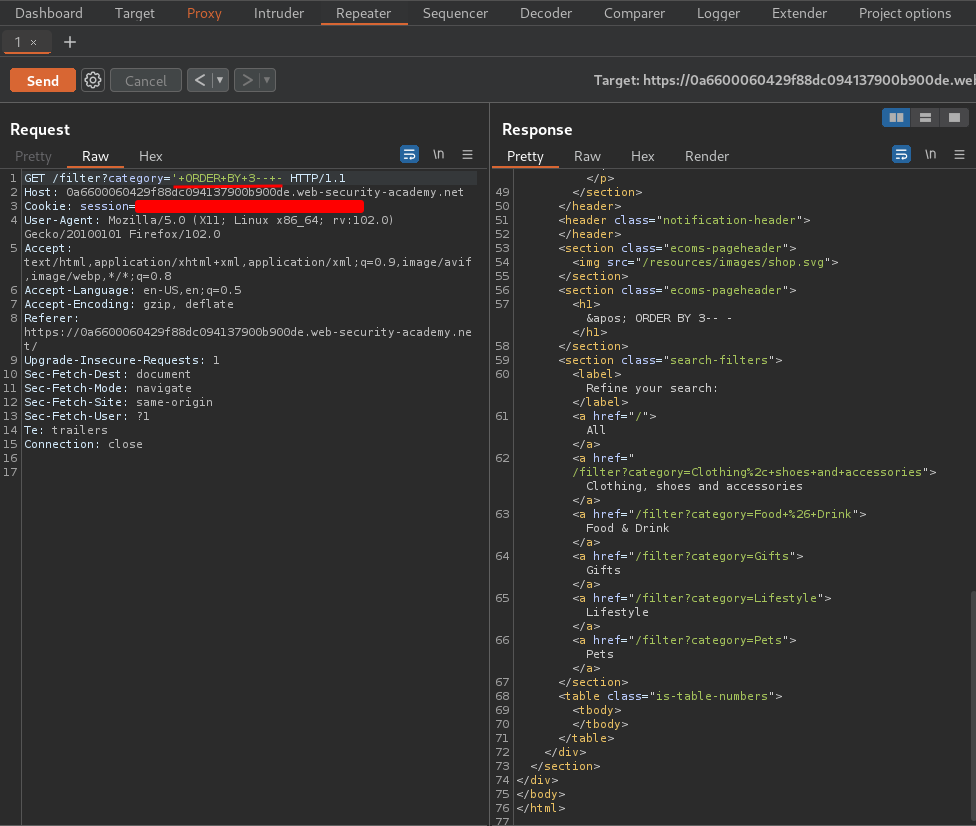Click the /filter?category=Pets href line

point(684,641)
